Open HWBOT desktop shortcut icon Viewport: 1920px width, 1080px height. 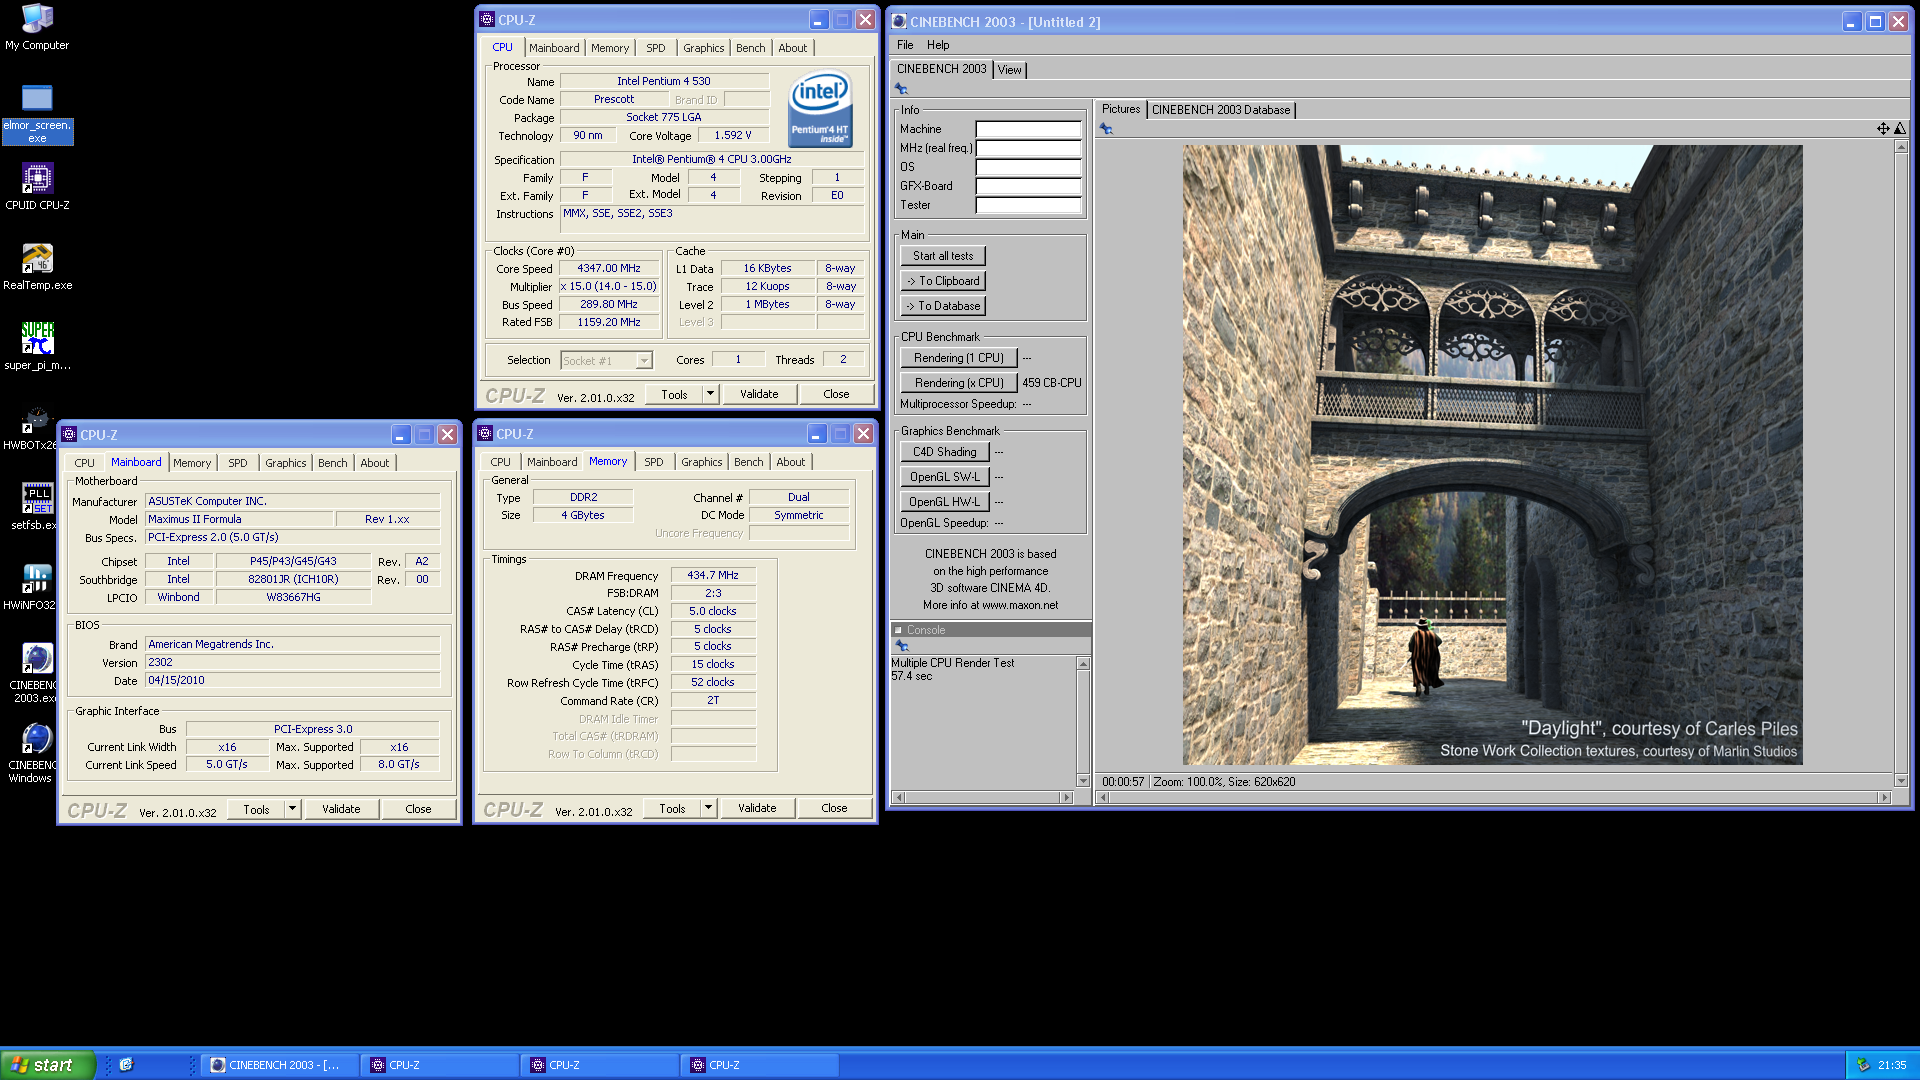30,427
